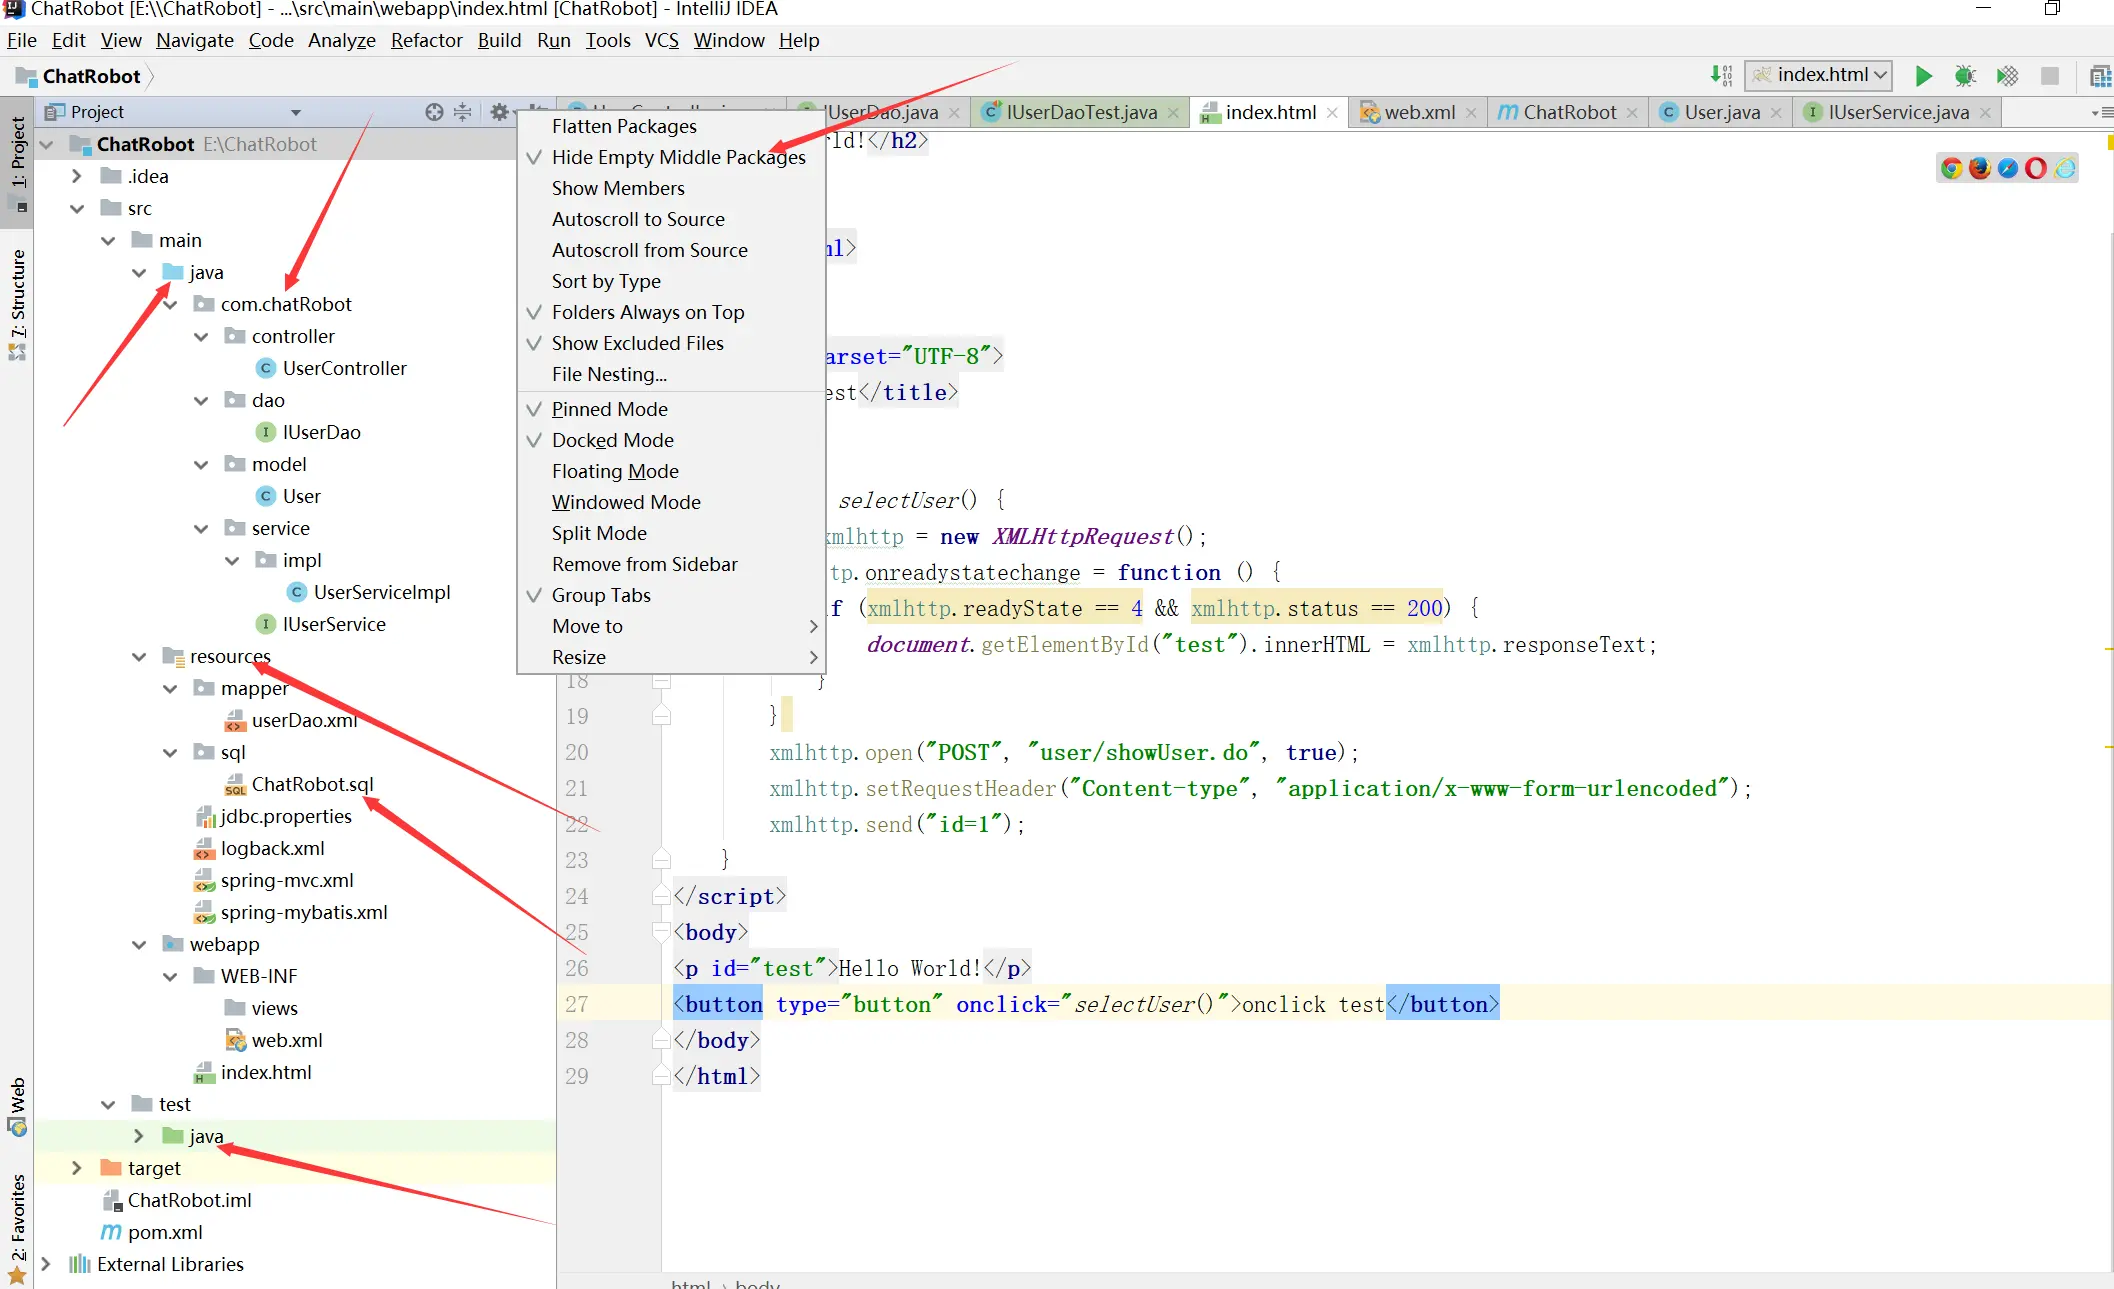
Task: Open the Project panel settings gear
Action: pyautogui.click(x=499, y=112)
